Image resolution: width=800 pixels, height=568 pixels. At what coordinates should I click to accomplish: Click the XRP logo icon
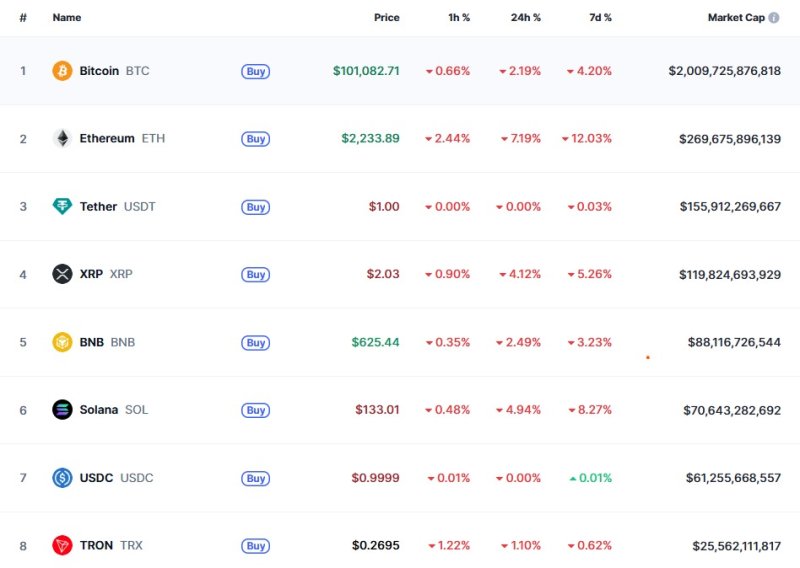[62, 274]
